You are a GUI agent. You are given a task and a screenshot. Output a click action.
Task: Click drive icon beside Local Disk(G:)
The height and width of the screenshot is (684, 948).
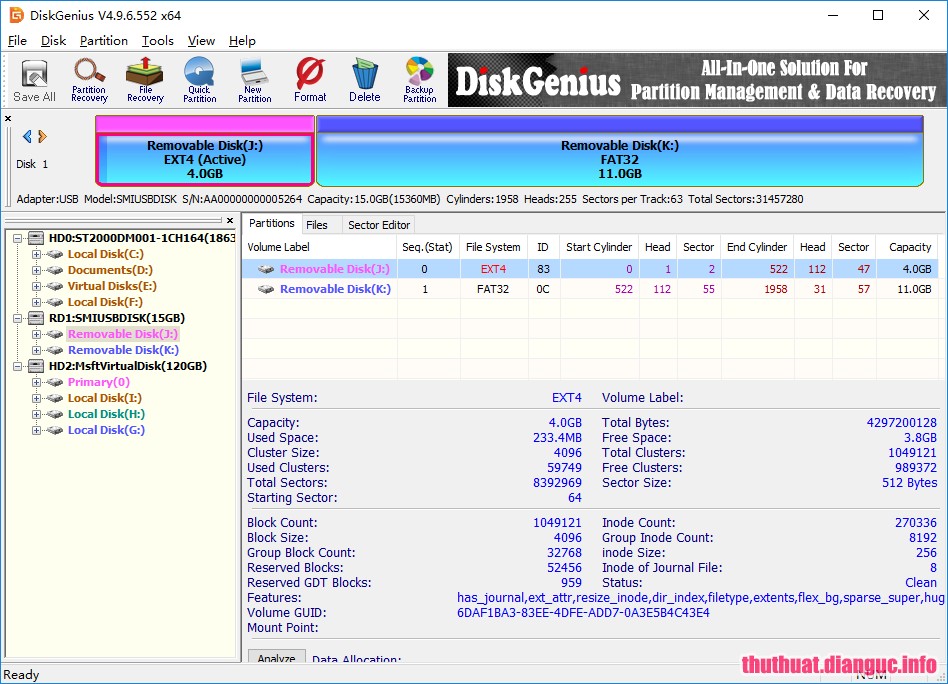click(x=55, y=430)
